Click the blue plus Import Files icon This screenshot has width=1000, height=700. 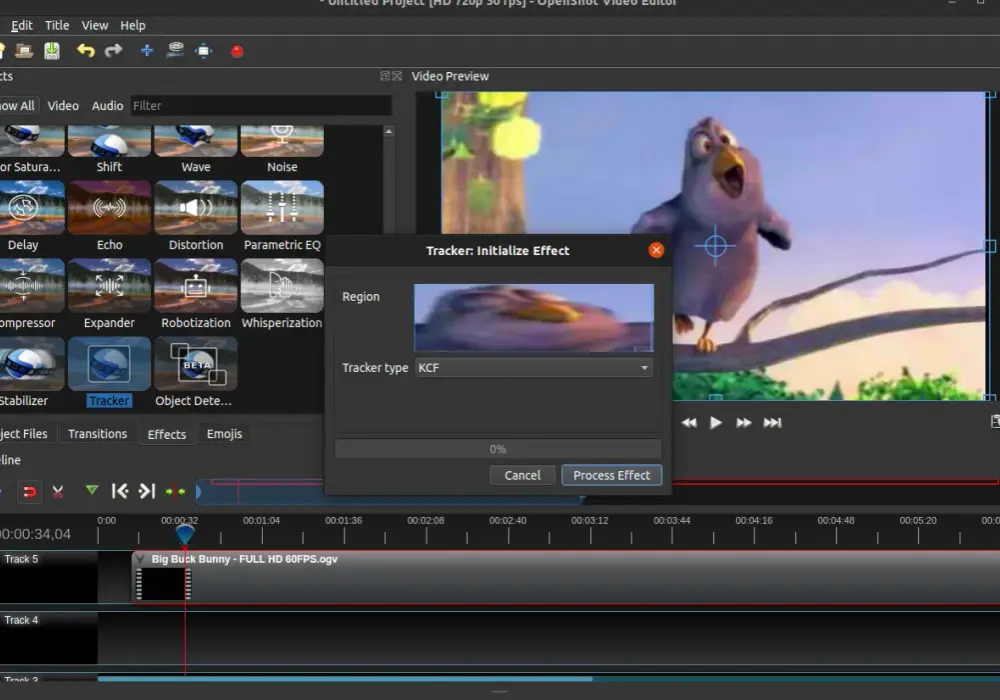147,51
